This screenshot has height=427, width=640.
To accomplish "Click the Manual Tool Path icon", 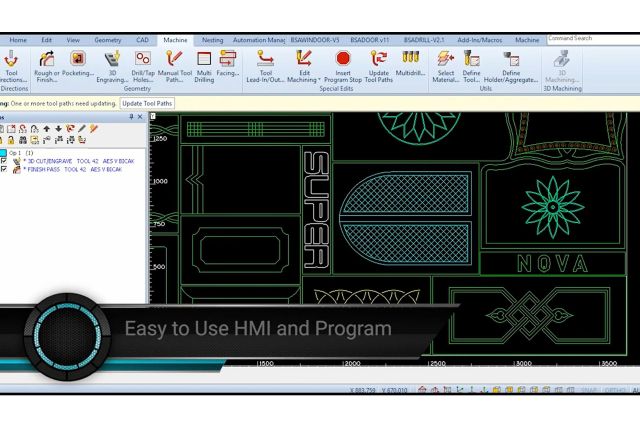I will (174, 64).
